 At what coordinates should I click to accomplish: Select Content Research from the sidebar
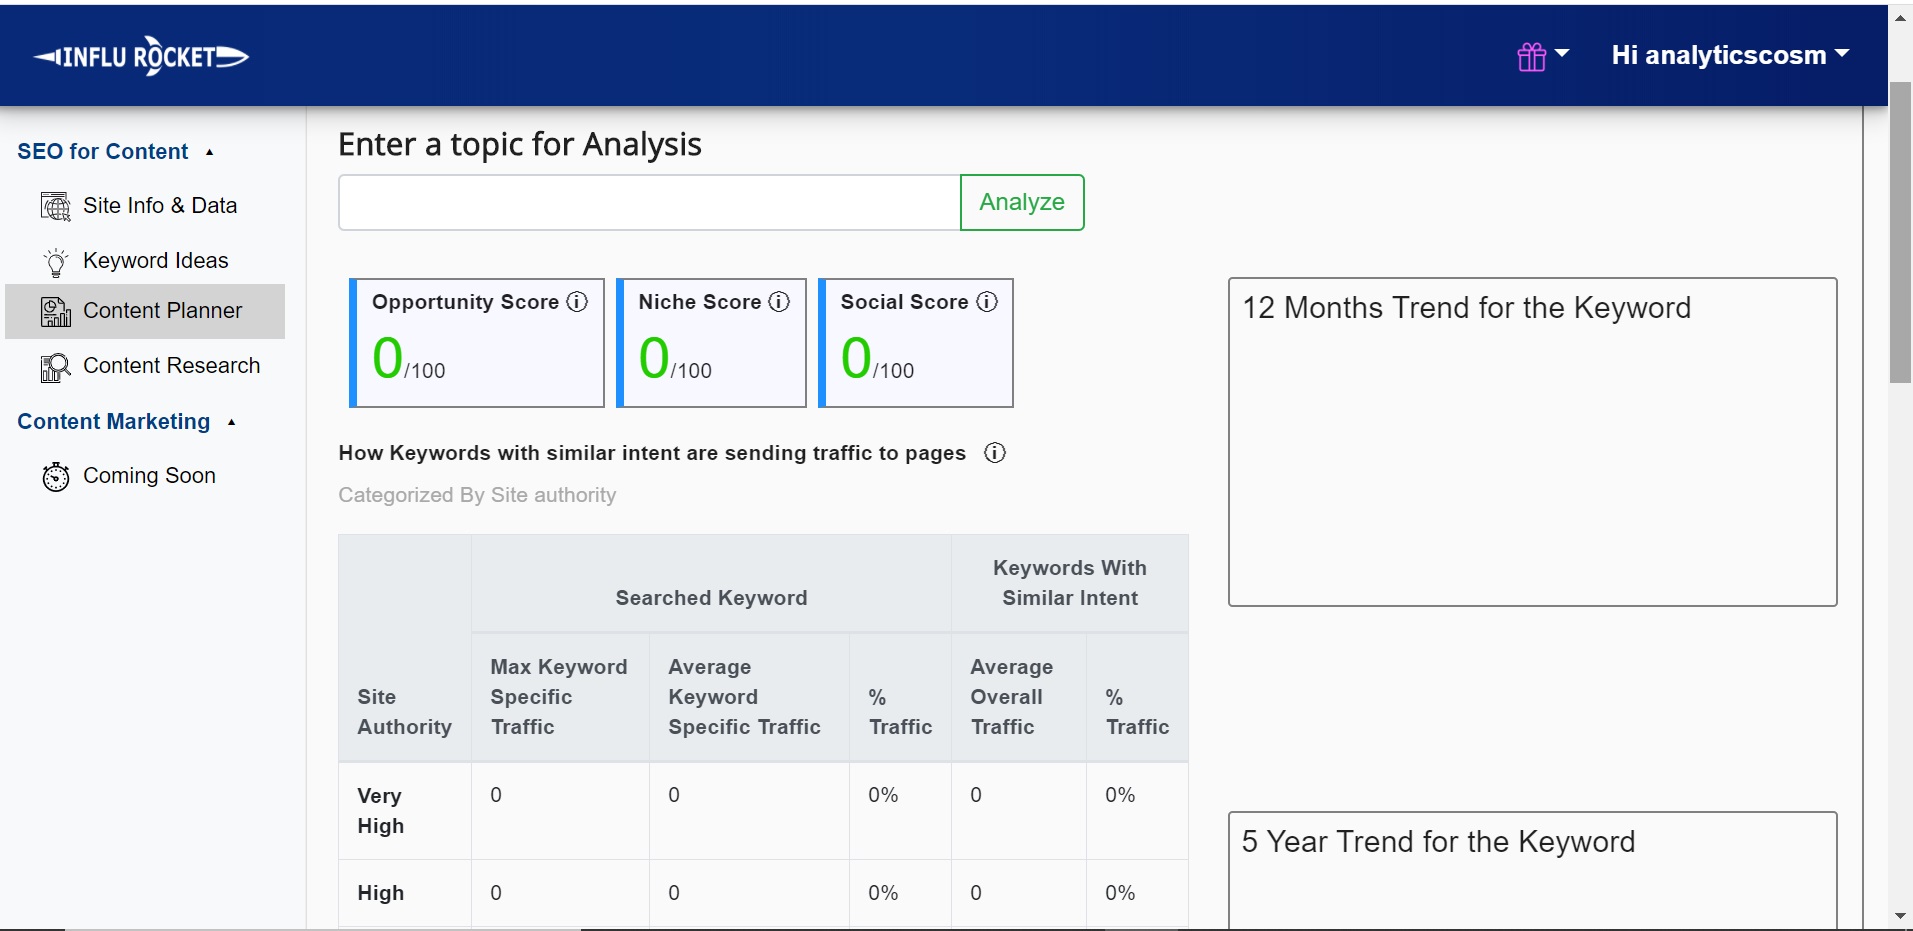click(171, 366)
